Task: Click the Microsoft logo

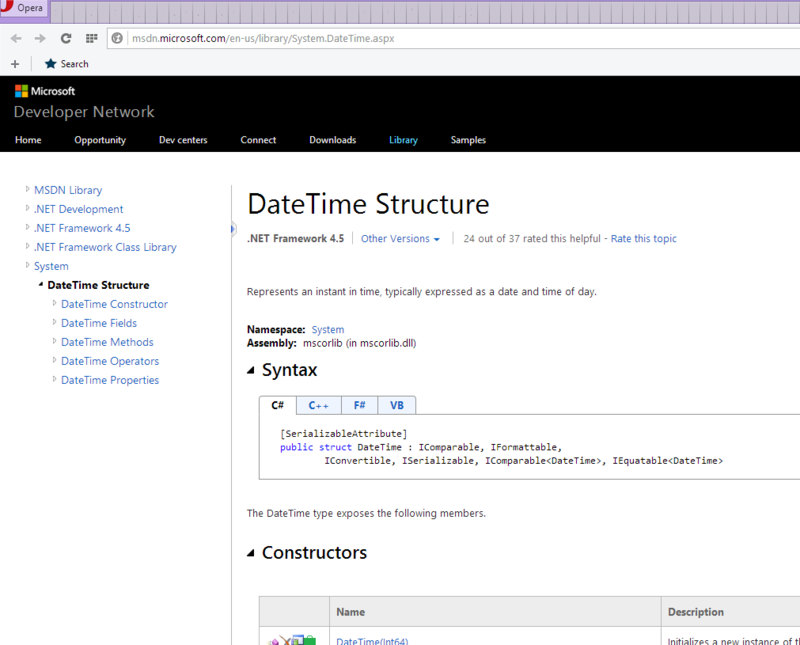Action: click(x=45, y=91)
